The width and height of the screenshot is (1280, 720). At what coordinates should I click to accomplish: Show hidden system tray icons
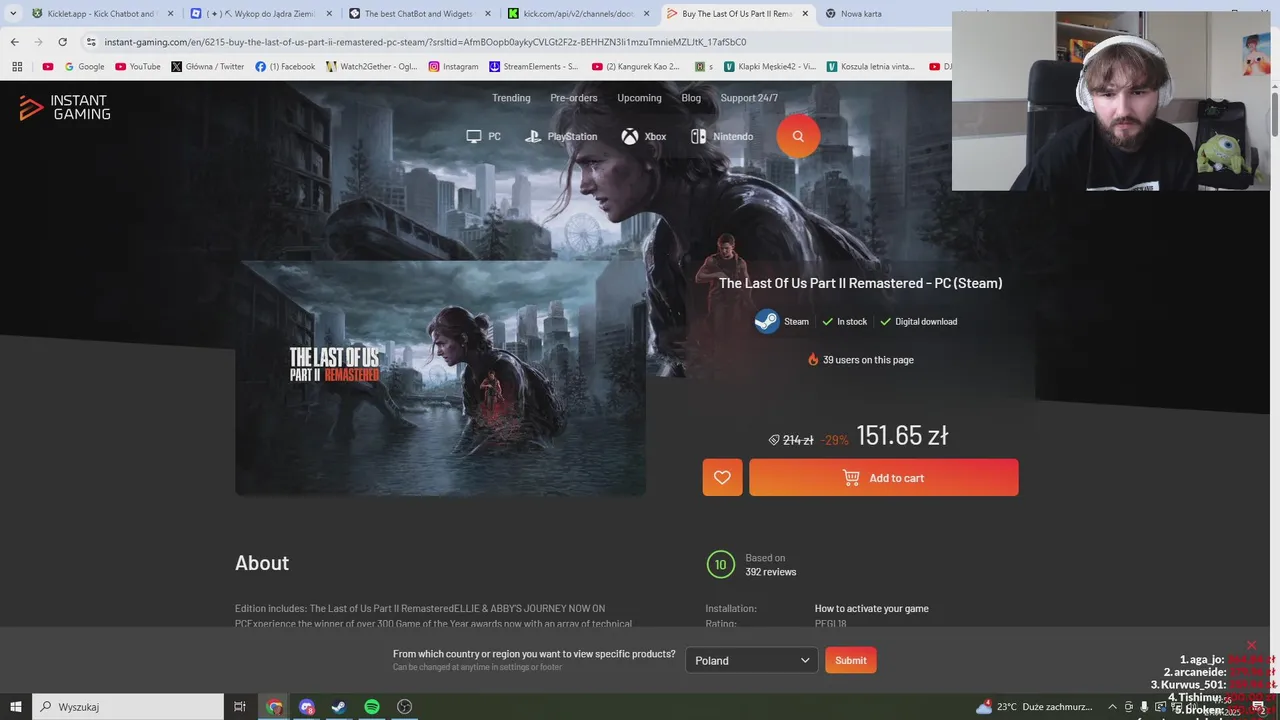point(1112,707)
